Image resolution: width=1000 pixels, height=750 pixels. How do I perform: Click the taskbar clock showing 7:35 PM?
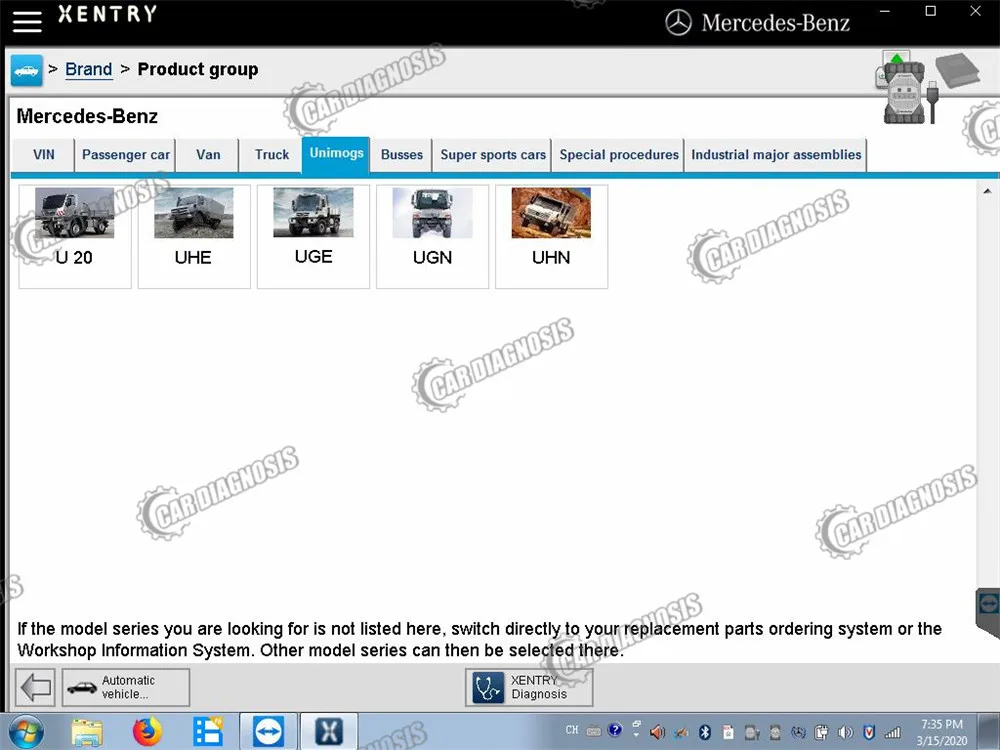942,732
